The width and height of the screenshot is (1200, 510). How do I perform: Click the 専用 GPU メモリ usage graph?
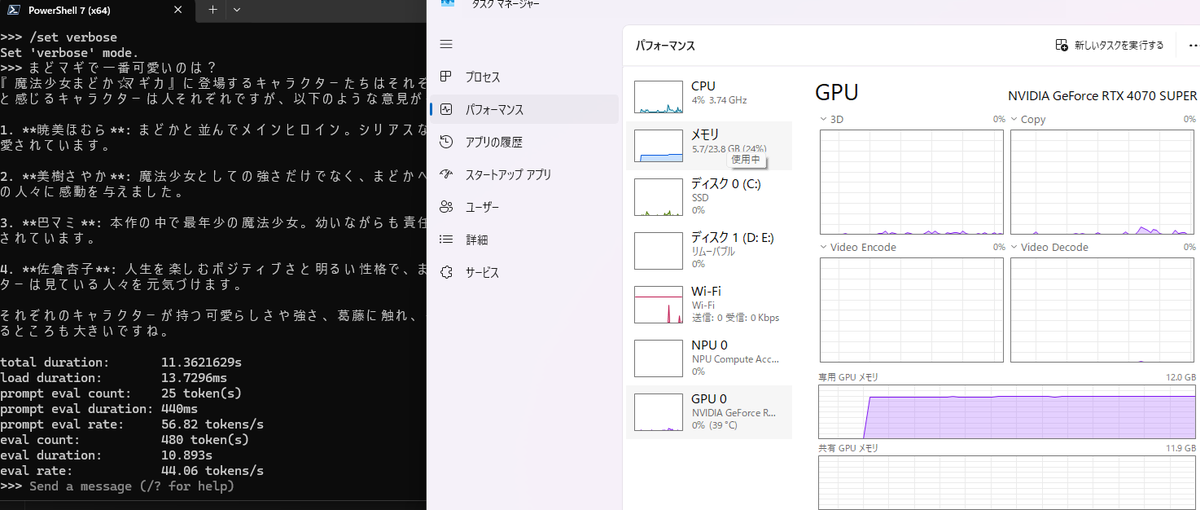1007,412
